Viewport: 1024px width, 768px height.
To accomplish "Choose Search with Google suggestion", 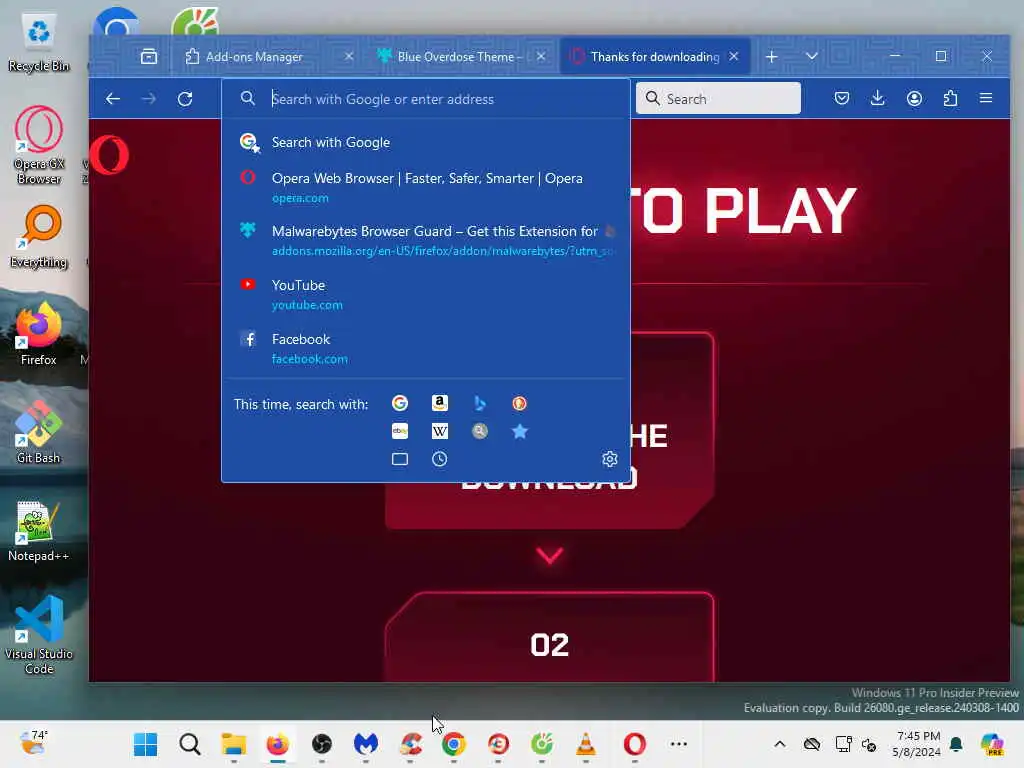I will pyautogui.click(x=426, y=142).
